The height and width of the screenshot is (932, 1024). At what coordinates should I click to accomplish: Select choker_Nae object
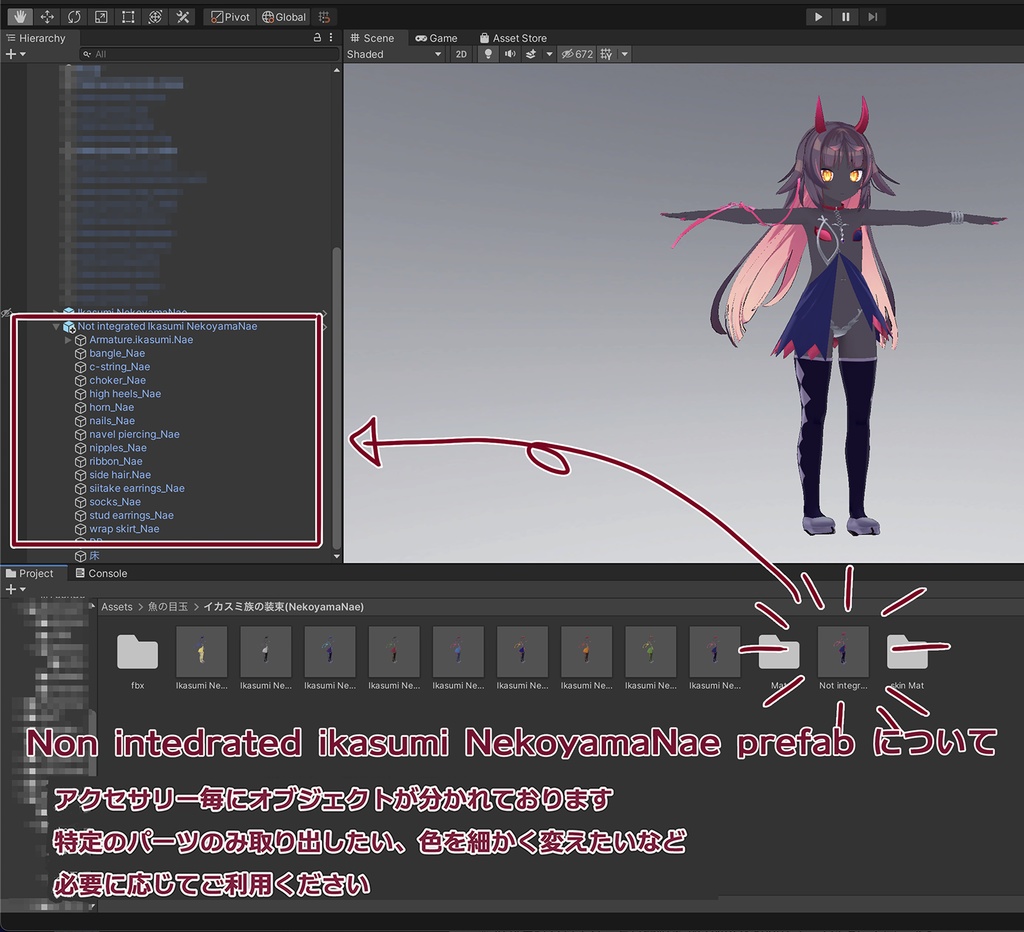point(118,381)
